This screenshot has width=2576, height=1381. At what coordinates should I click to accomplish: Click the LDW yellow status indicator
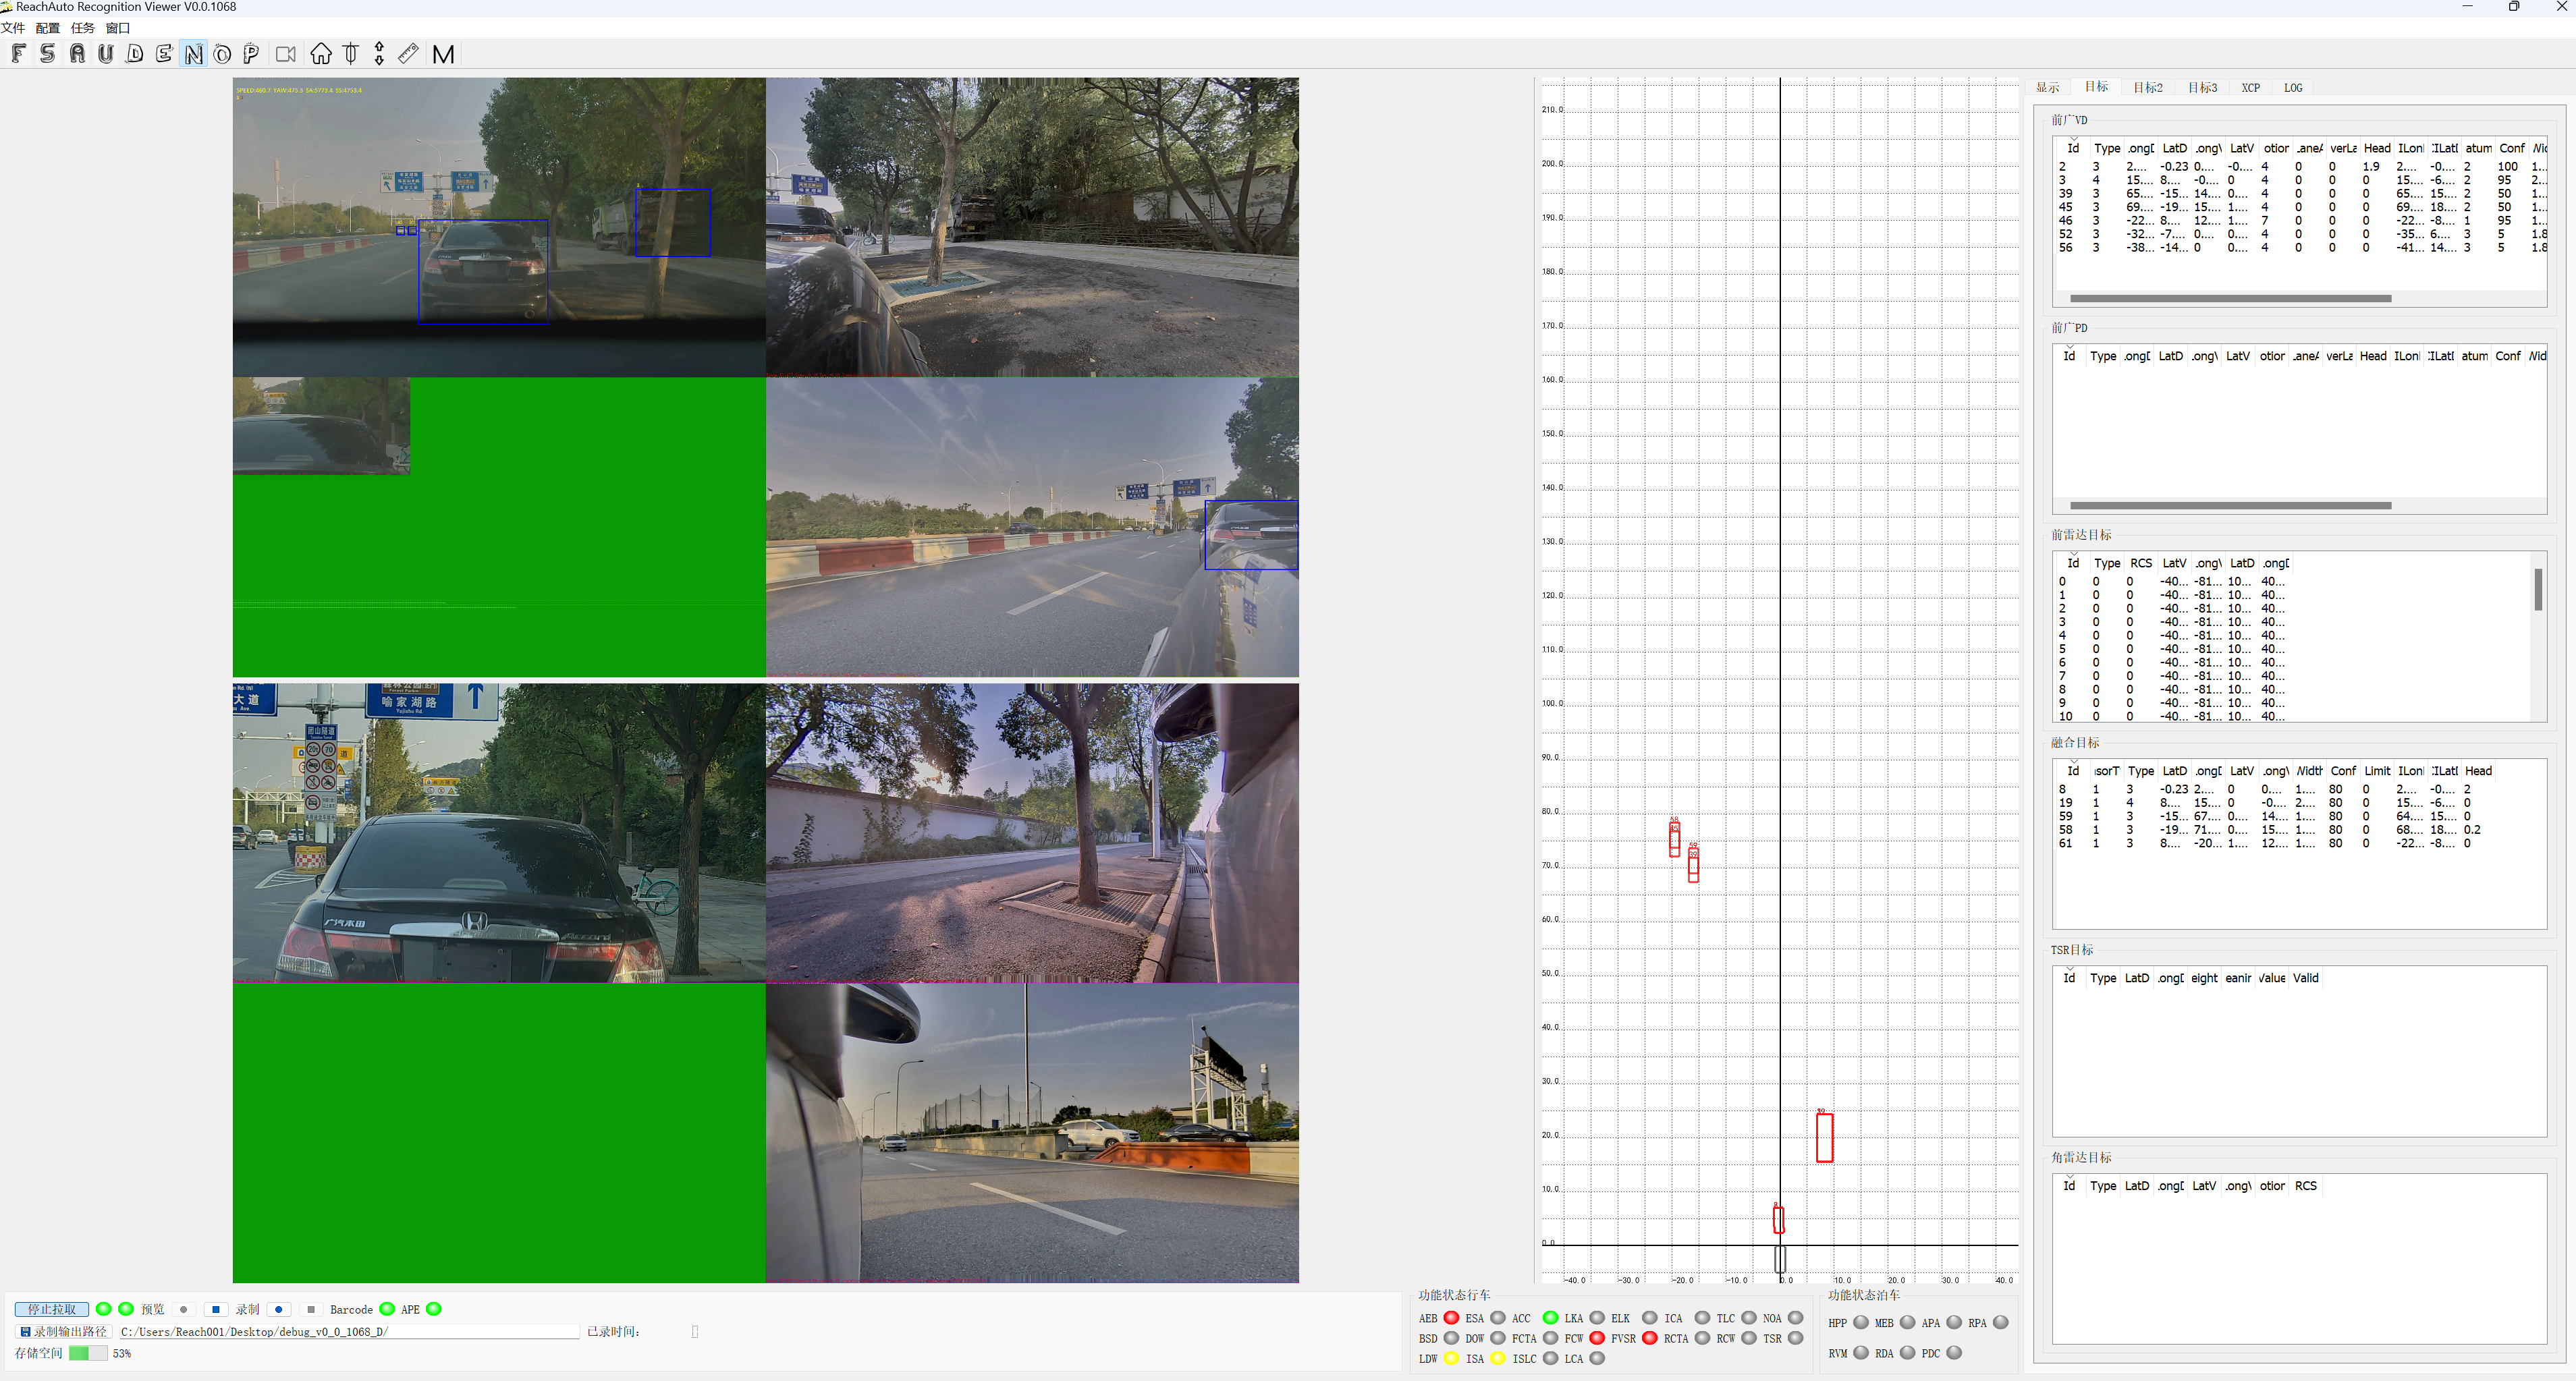pos(1451,1358)
